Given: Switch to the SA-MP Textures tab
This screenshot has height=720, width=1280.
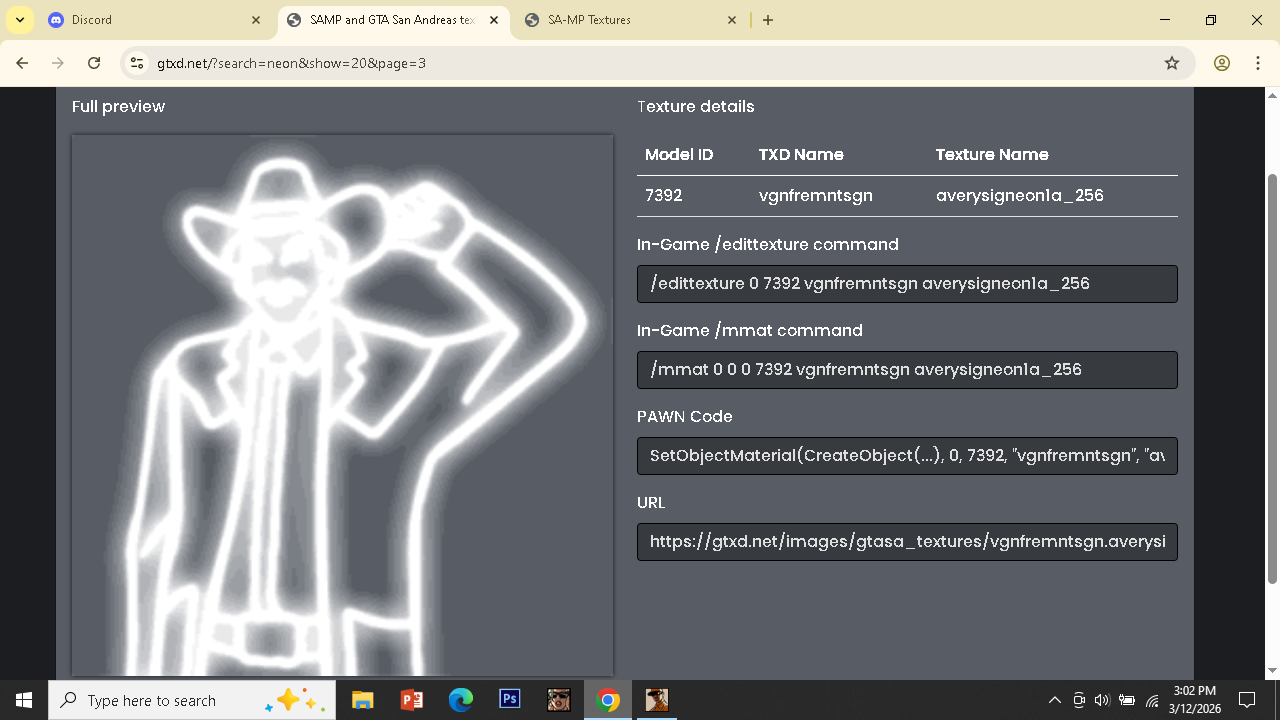Looking at the screenshot, I should [630, 20].
